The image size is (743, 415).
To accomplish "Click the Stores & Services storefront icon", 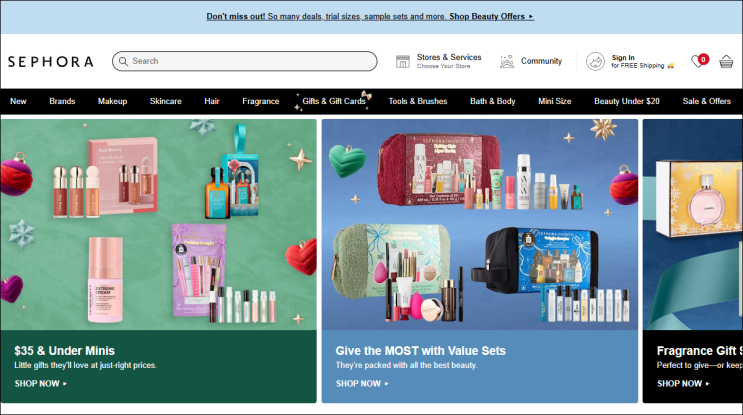I will click(x=403, y=62).
